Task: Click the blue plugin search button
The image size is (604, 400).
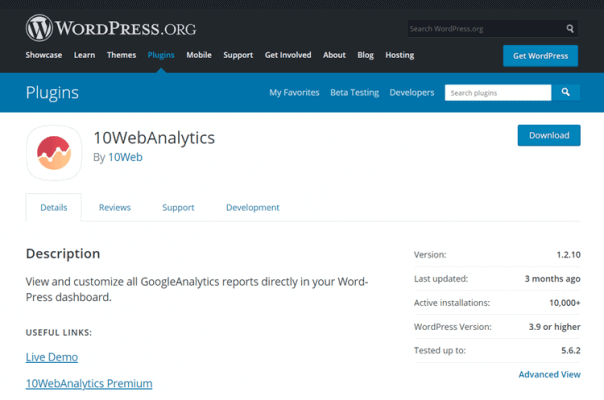Action: click(x=566, y=93)
